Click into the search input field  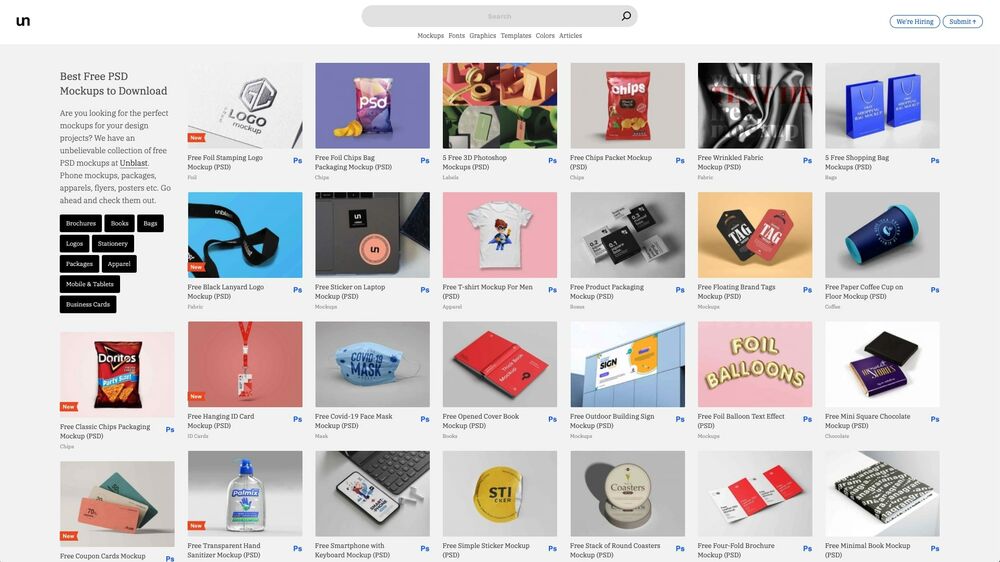coord(491,16)
